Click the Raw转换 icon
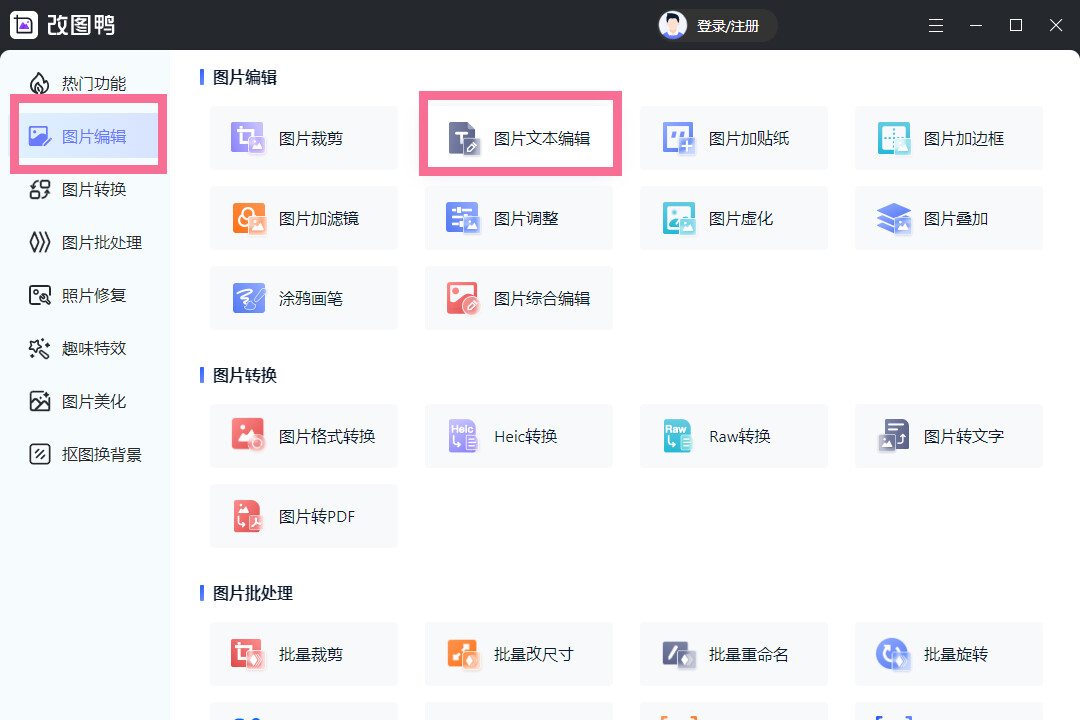The image size is (1080, 720). click(x=678, y=436)
